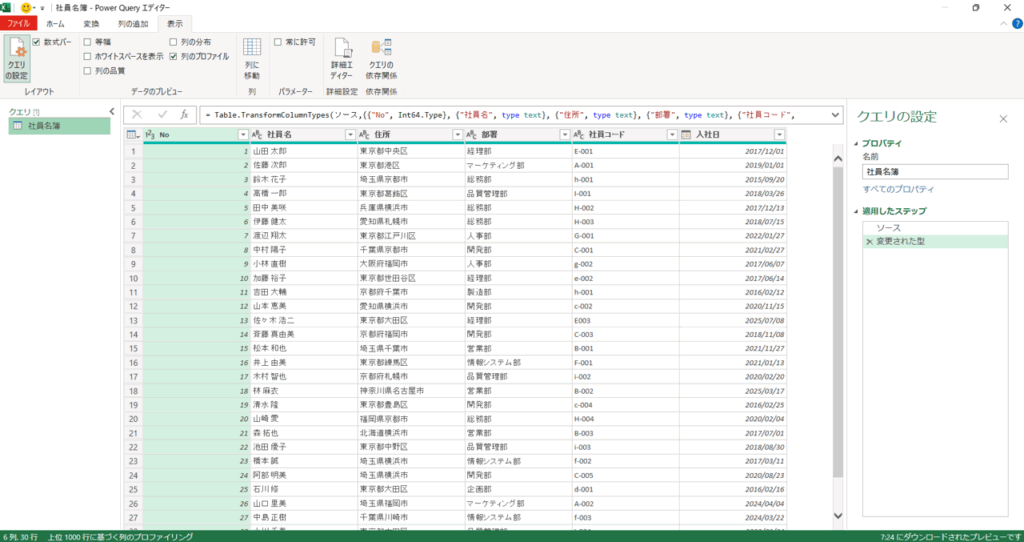
Task: Select the ソース applied step
Action: pos(889,228)
